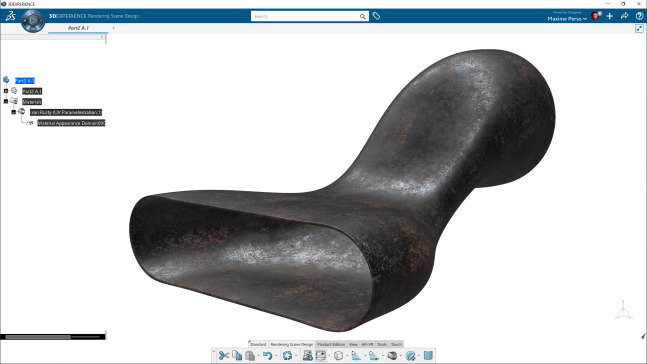
Task: Click the apply material sticker icon
Action: pyautogui.click(x=411, y=355)
